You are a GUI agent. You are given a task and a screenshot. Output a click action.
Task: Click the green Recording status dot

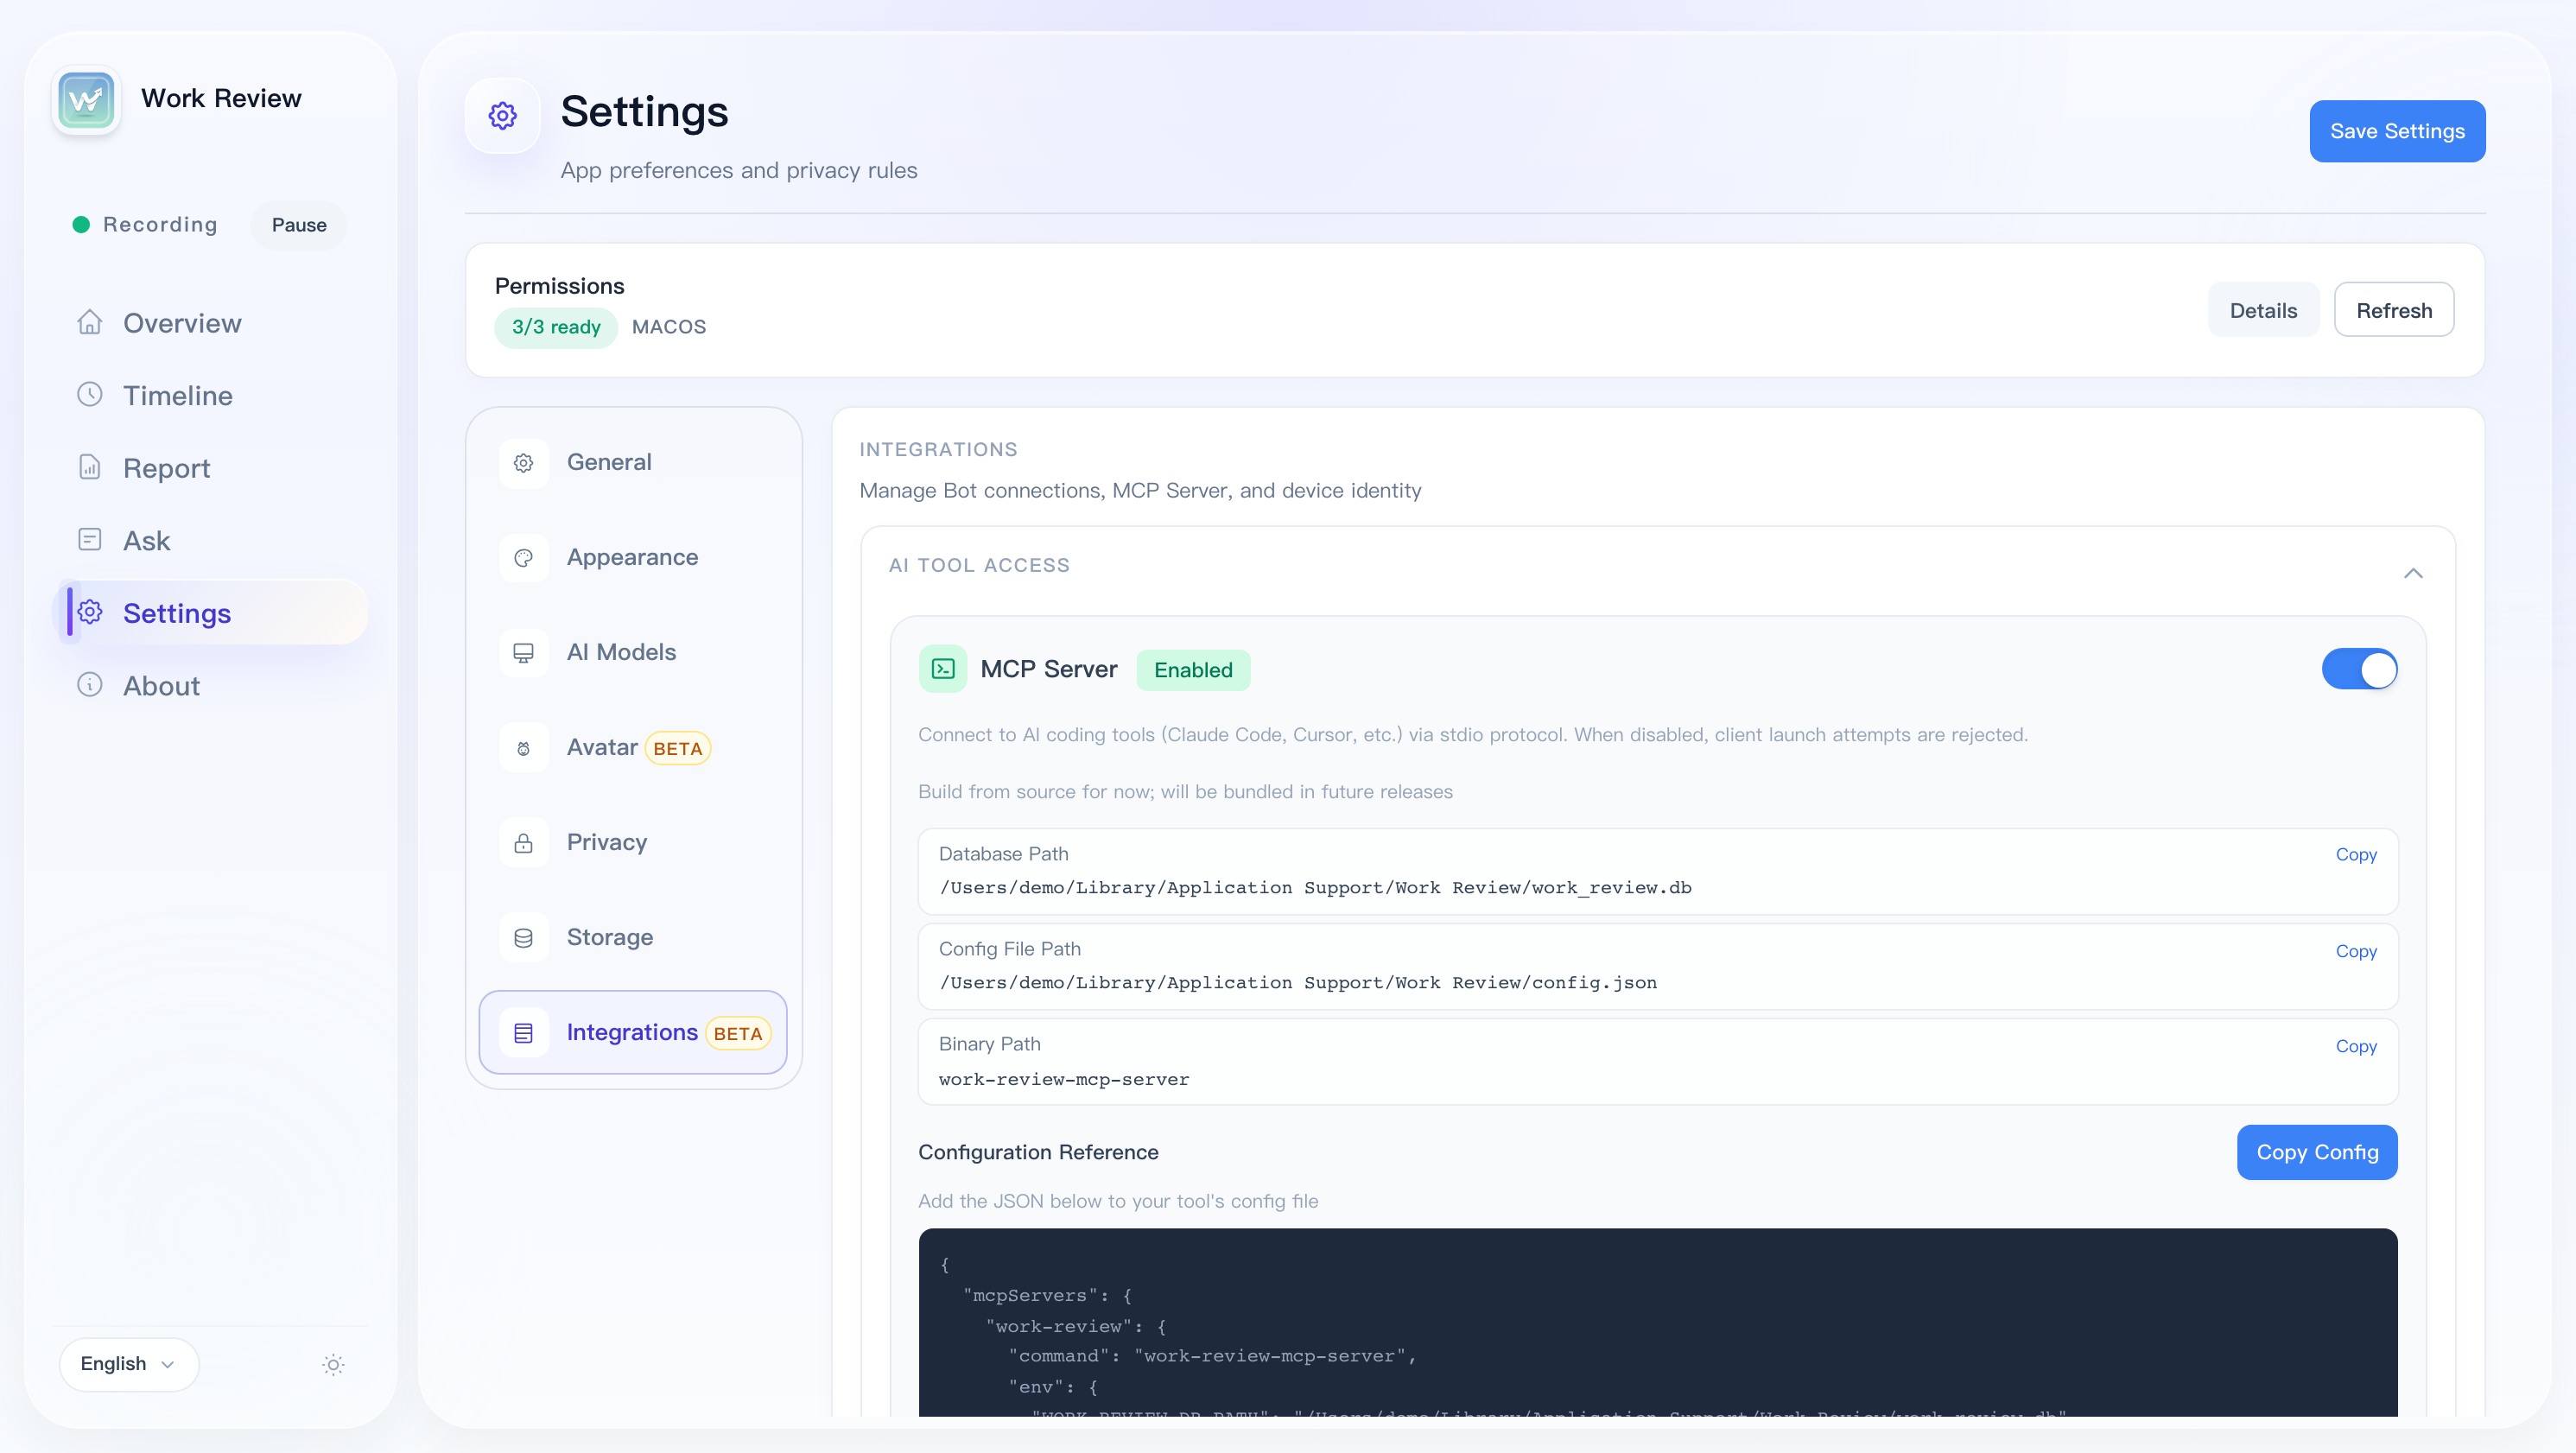[81, 225]
